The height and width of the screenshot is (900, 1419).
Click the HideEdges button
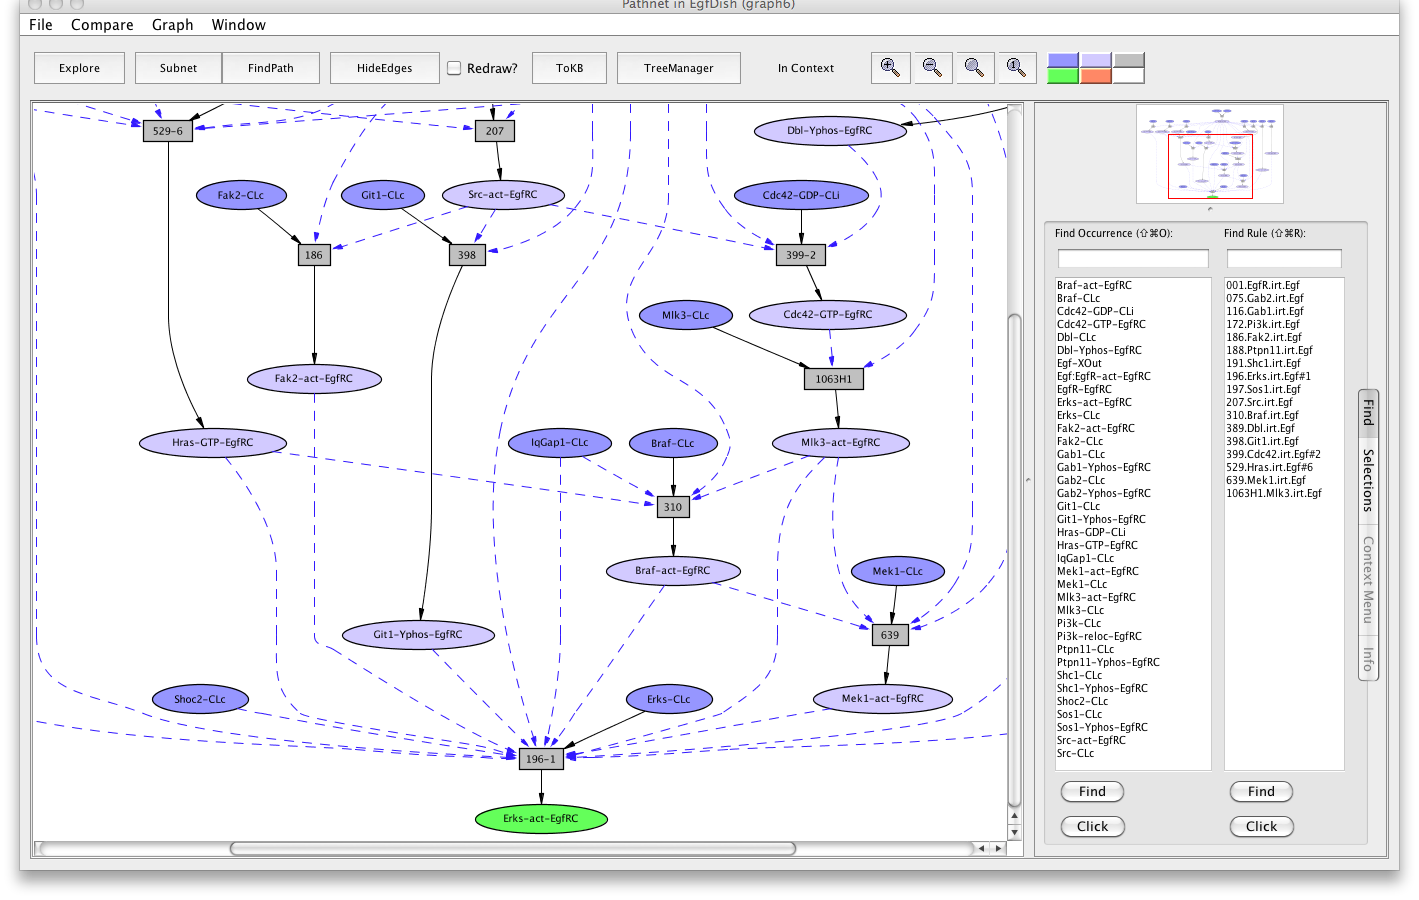click(385, 68)
